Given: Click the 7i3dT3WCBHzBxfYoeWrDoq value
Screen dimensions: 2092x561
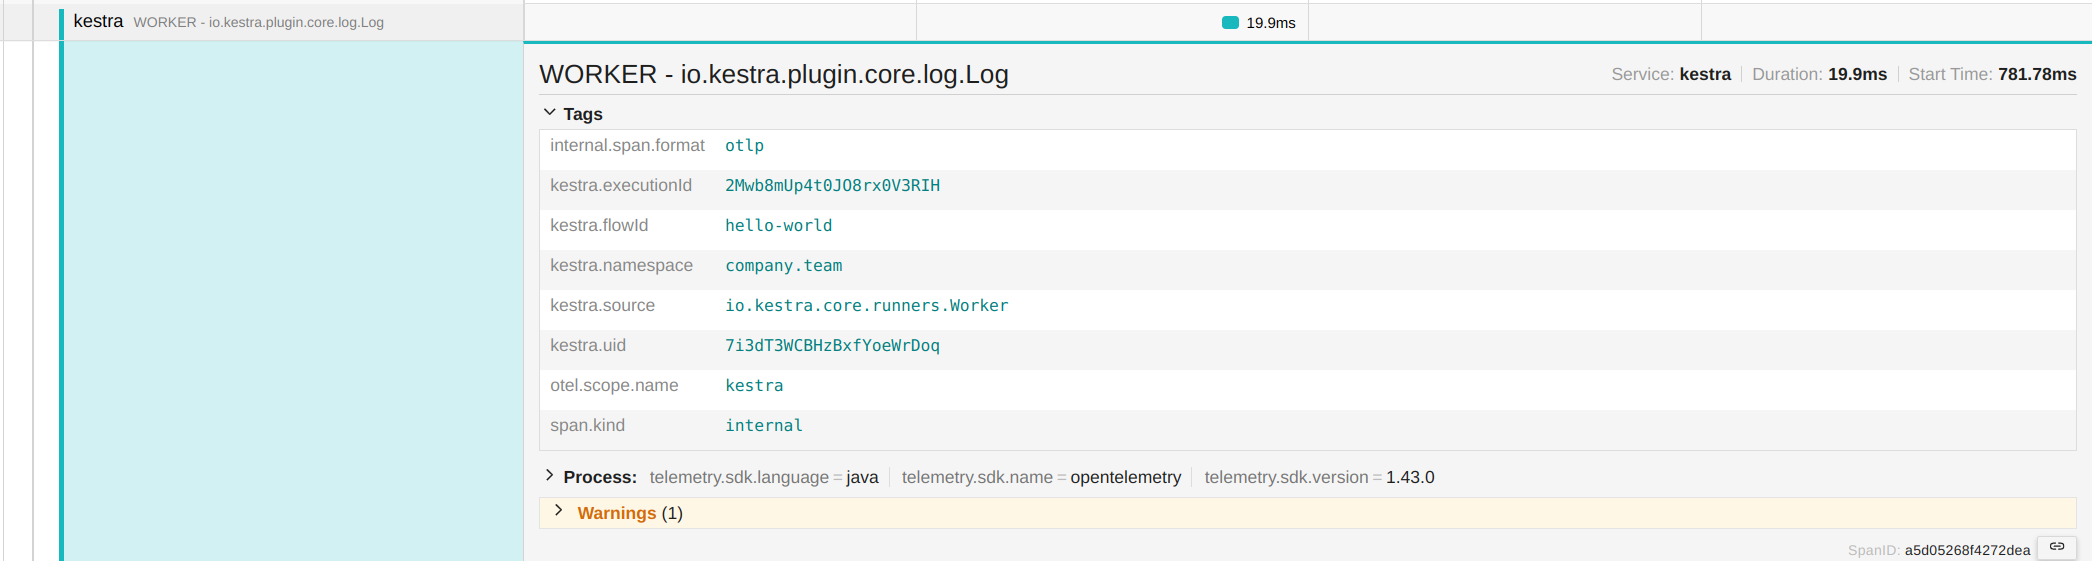Looking at the screenshot, I should pyautogui.click(x=832, y=346).
